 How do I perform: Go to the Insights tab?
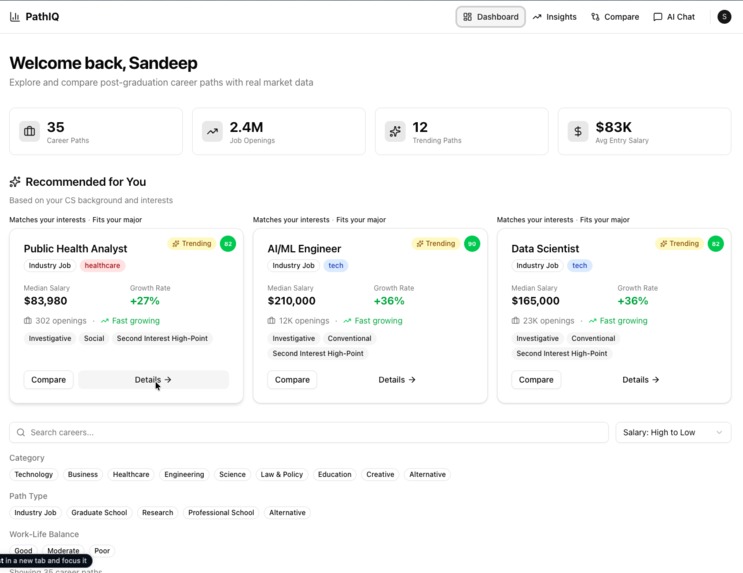click(x=554, y=17)
